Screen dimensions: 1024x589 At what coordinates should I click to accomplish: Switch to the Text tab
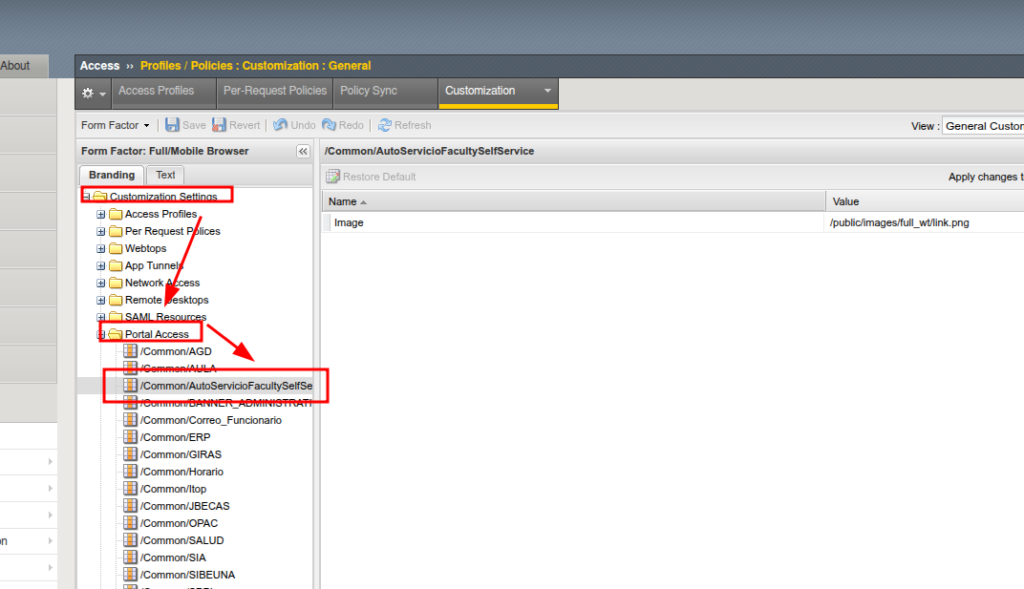[x=165, y=175]
